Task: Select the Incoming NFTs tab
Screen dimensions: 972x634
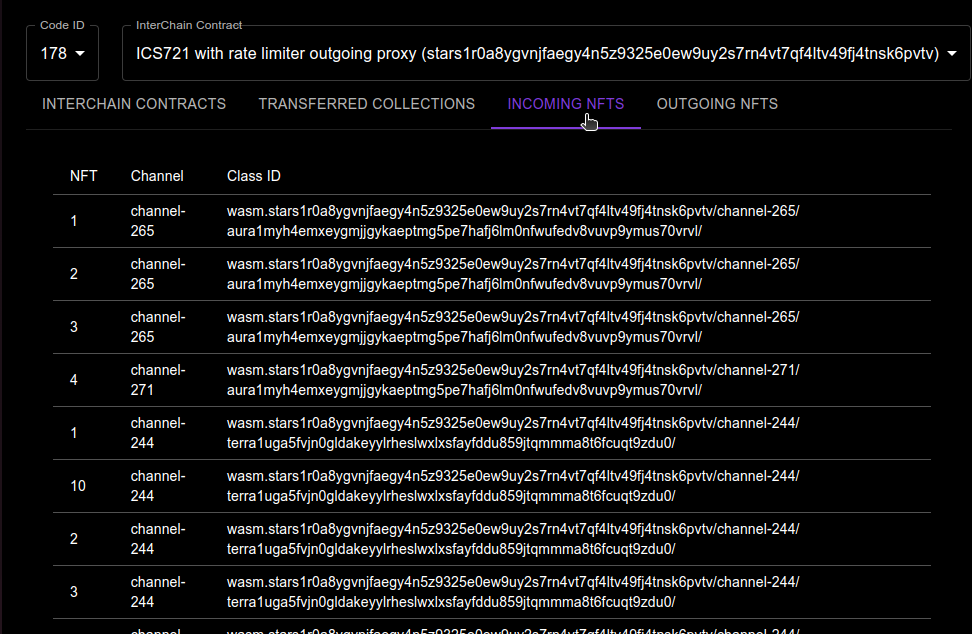Action: (565, 104)
